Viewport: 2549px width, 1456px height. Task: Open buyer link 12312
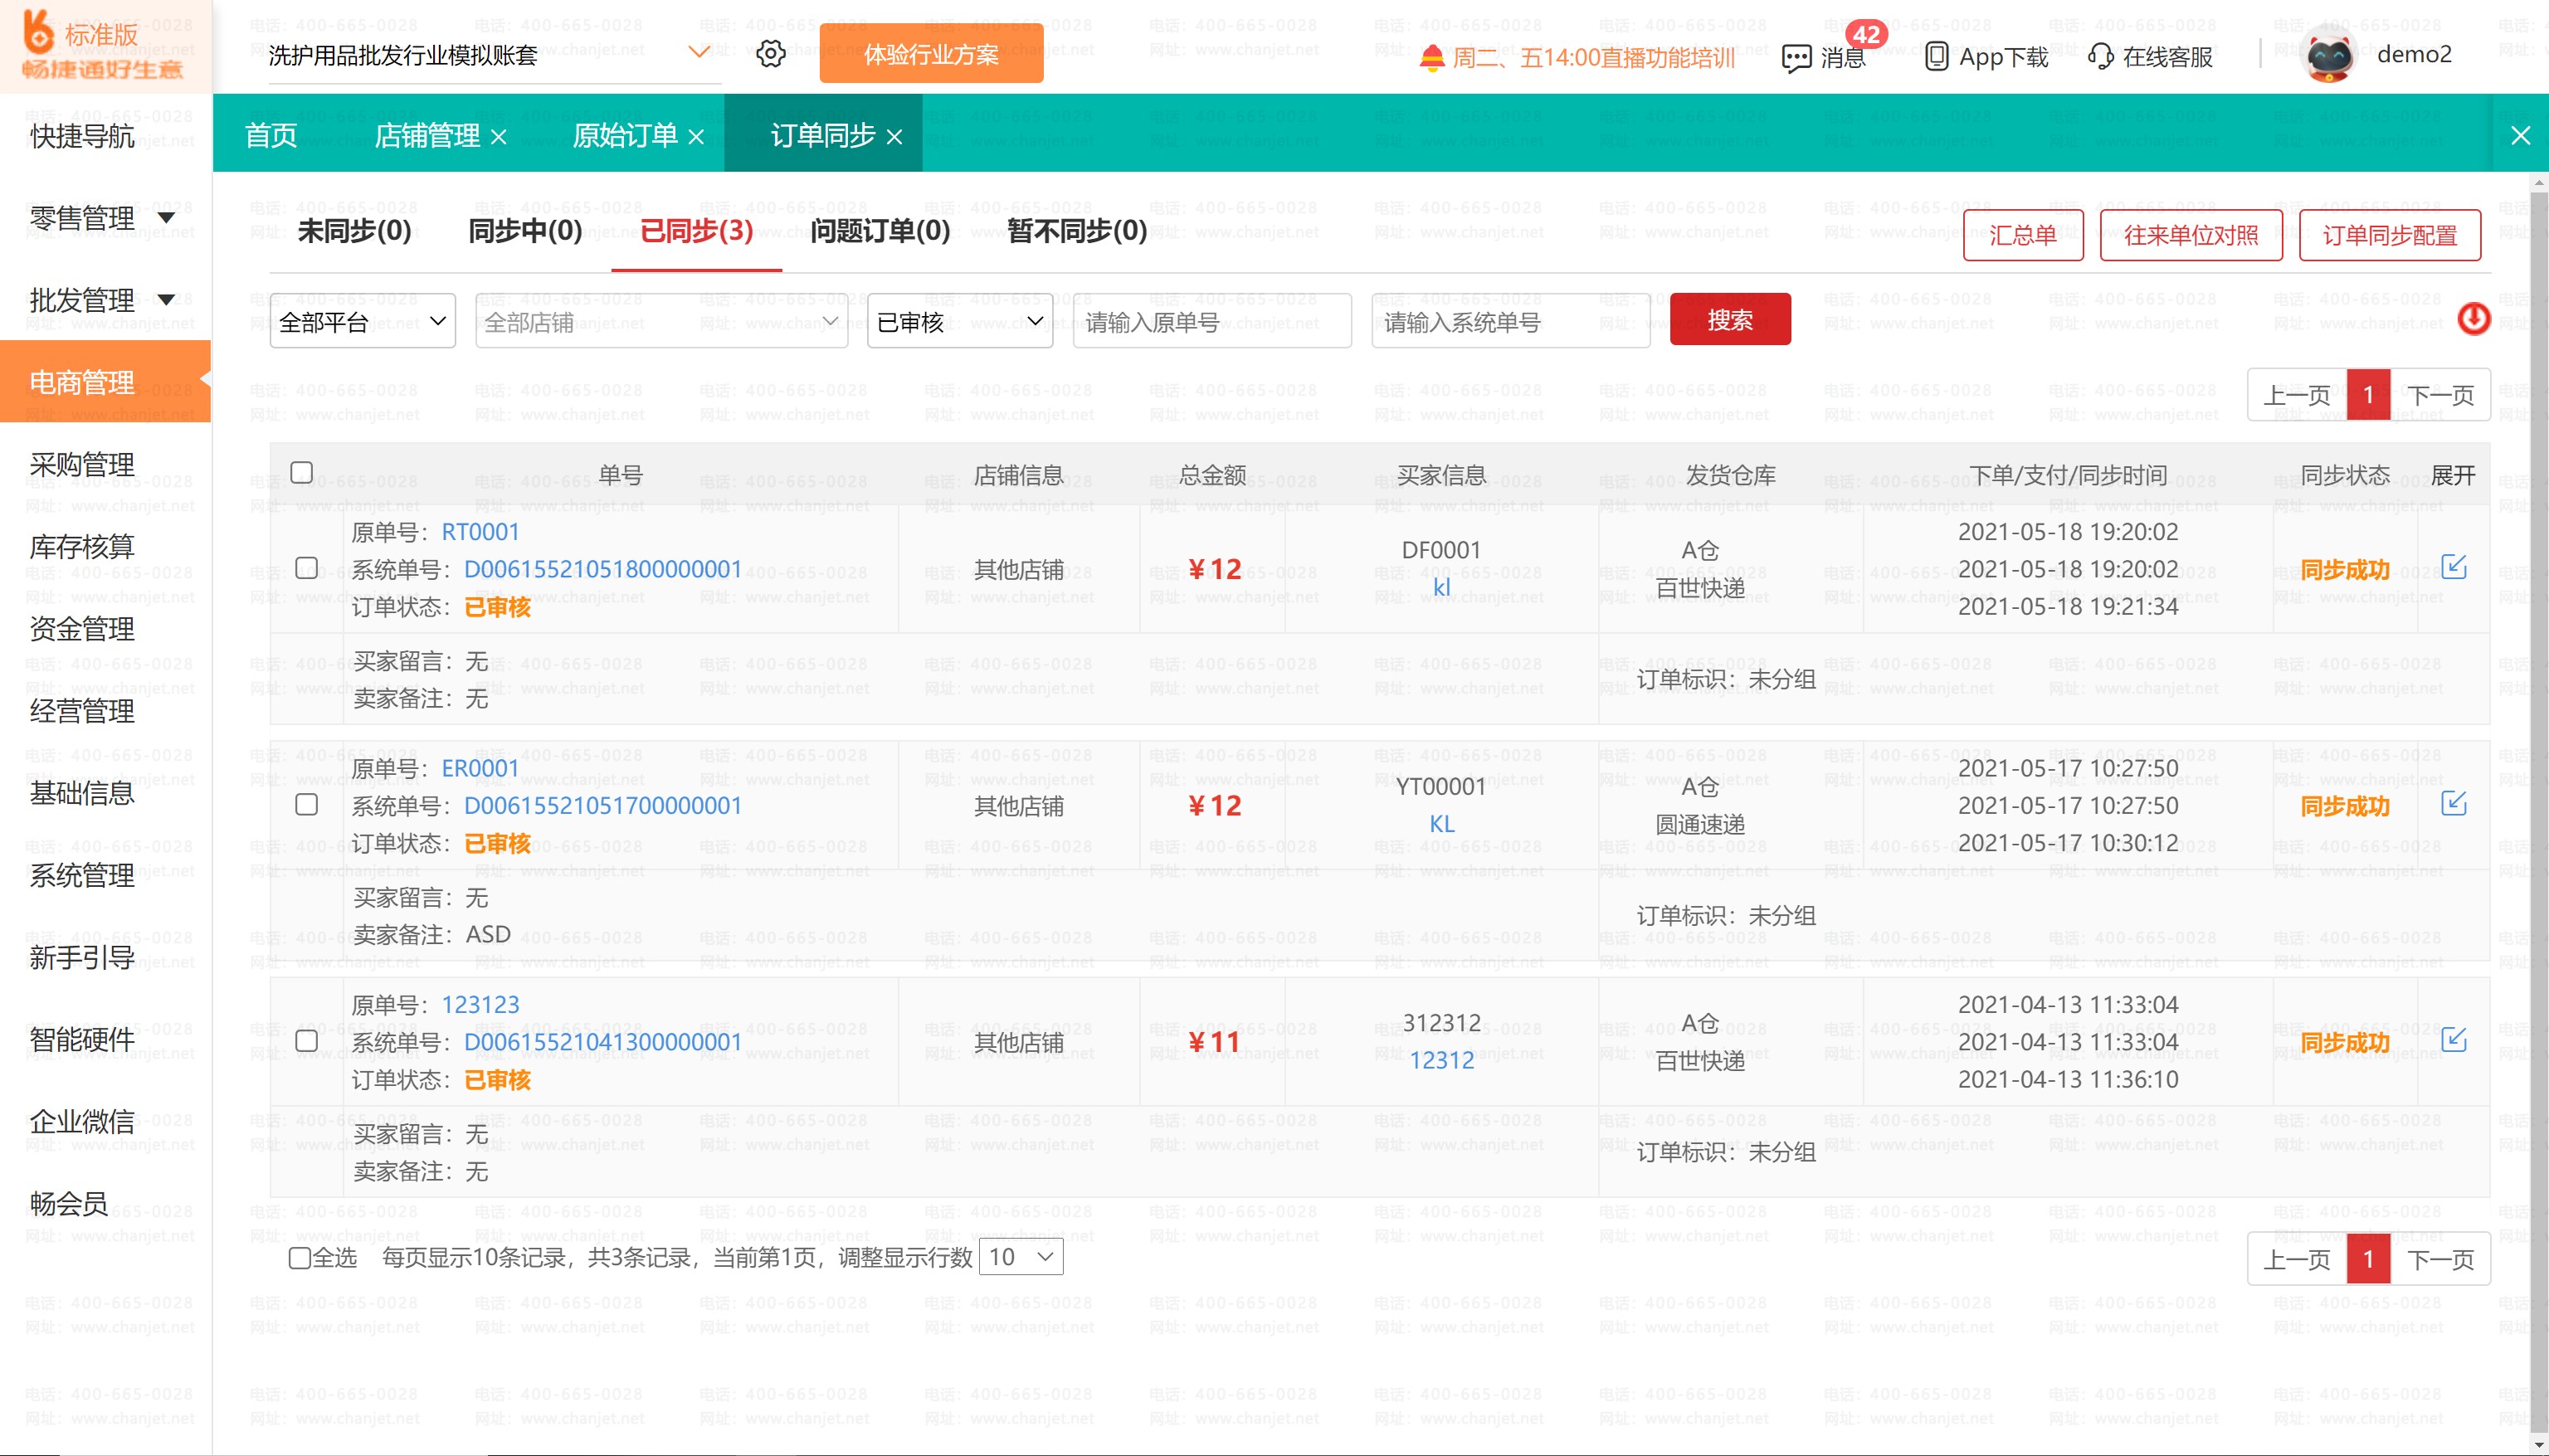pos(1441,1060)
